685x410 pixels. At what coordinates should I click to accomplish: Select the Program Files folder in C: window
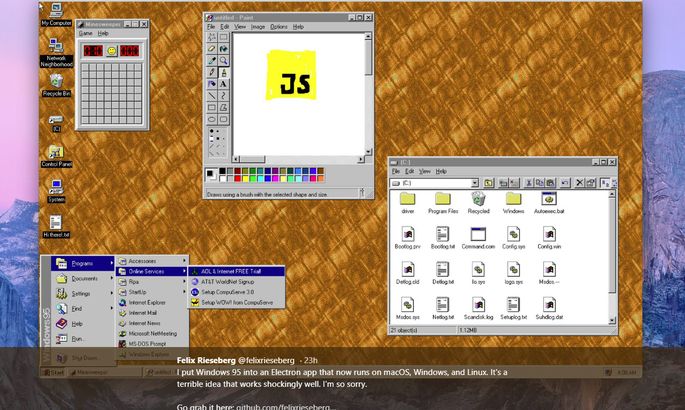(x=443, y=203)
